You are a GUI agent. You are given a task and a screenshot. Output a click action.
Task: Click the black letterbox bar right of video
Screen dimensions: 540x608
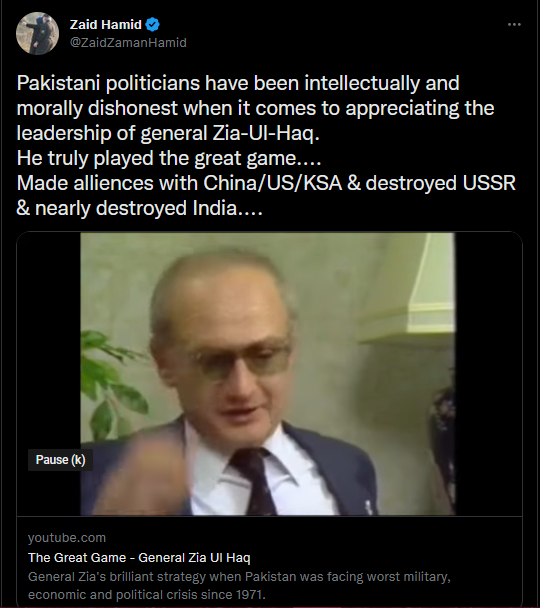point(488,374)
